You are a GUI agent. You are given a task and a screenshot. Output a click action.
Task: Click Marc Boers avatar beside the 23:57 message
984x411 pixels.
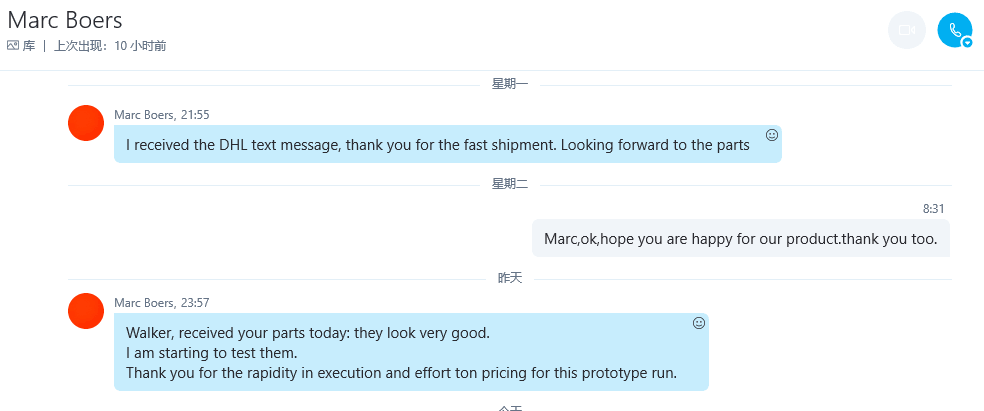[86, 311]
